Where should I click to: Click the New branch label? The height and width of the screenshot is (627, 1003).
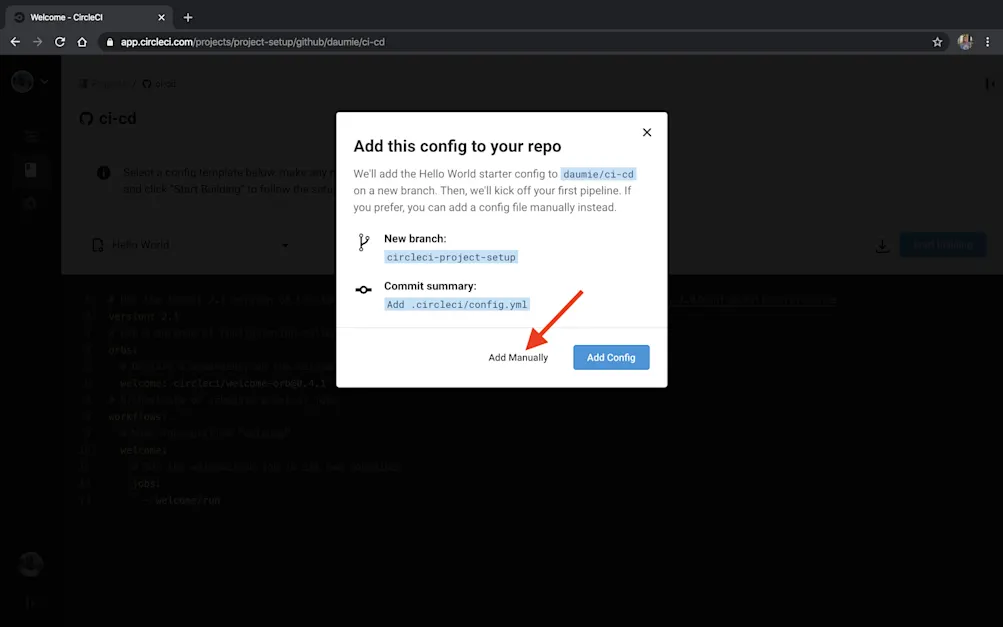[x=415, y=239]
